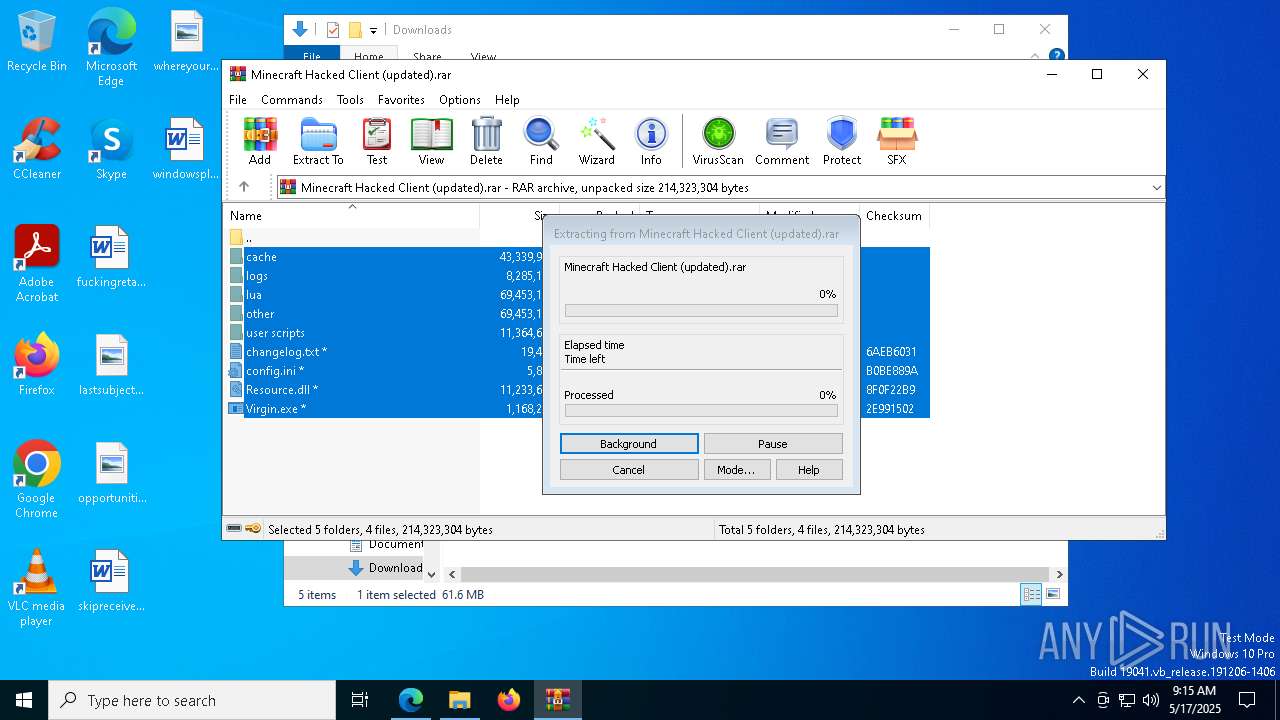Click the Comment toolbar icon
The width and height of the screenshot is (1280, 720).
782,141
